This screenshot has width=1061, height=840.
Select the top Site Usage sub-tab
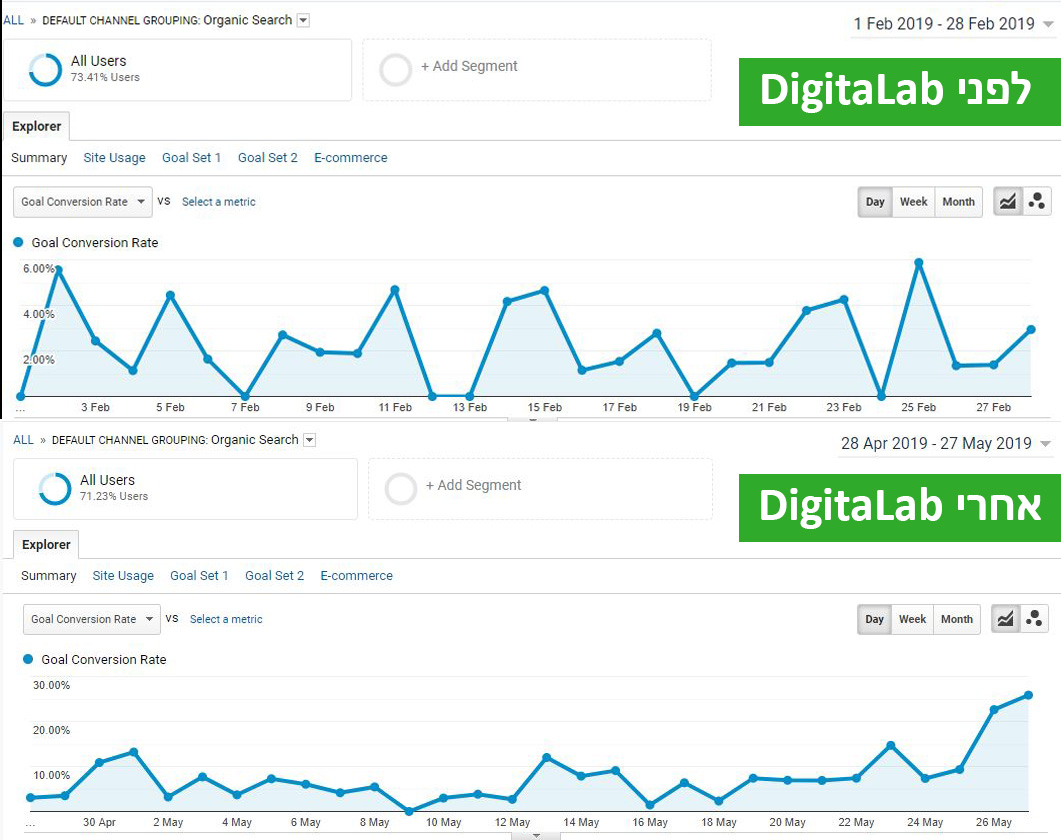(114, 158)
